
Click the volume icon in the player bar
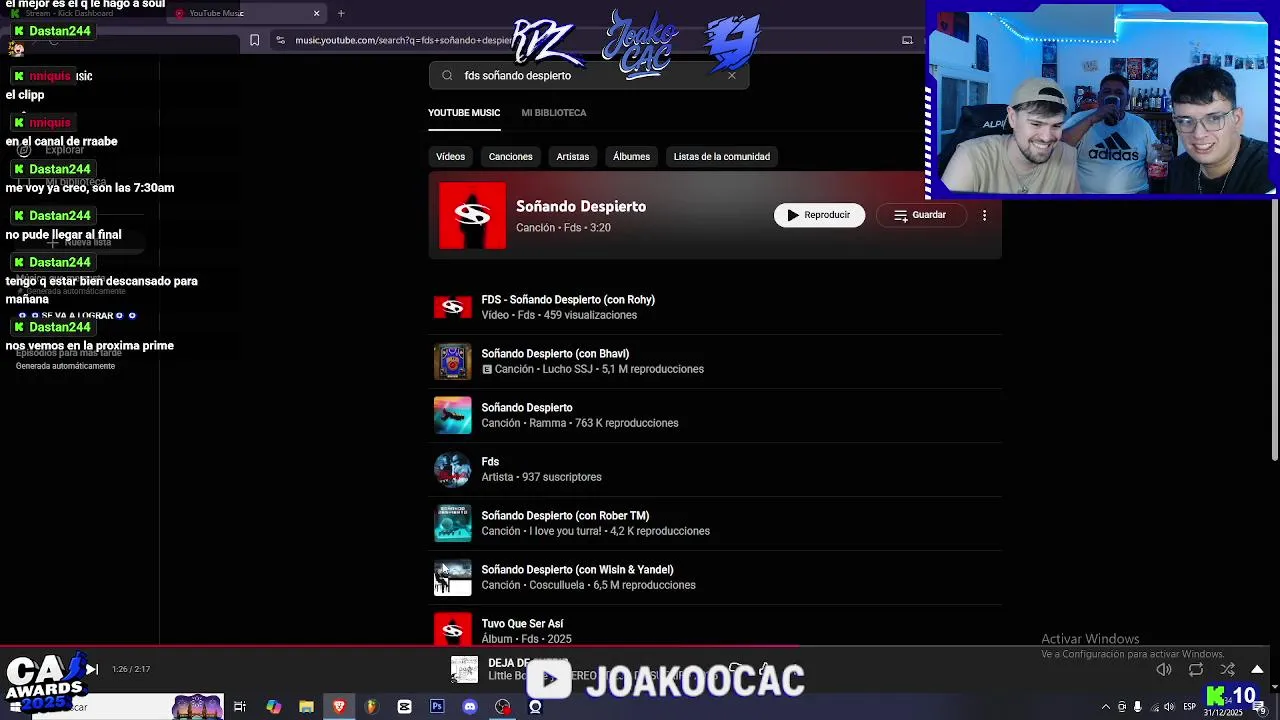tap(1164, 670)
